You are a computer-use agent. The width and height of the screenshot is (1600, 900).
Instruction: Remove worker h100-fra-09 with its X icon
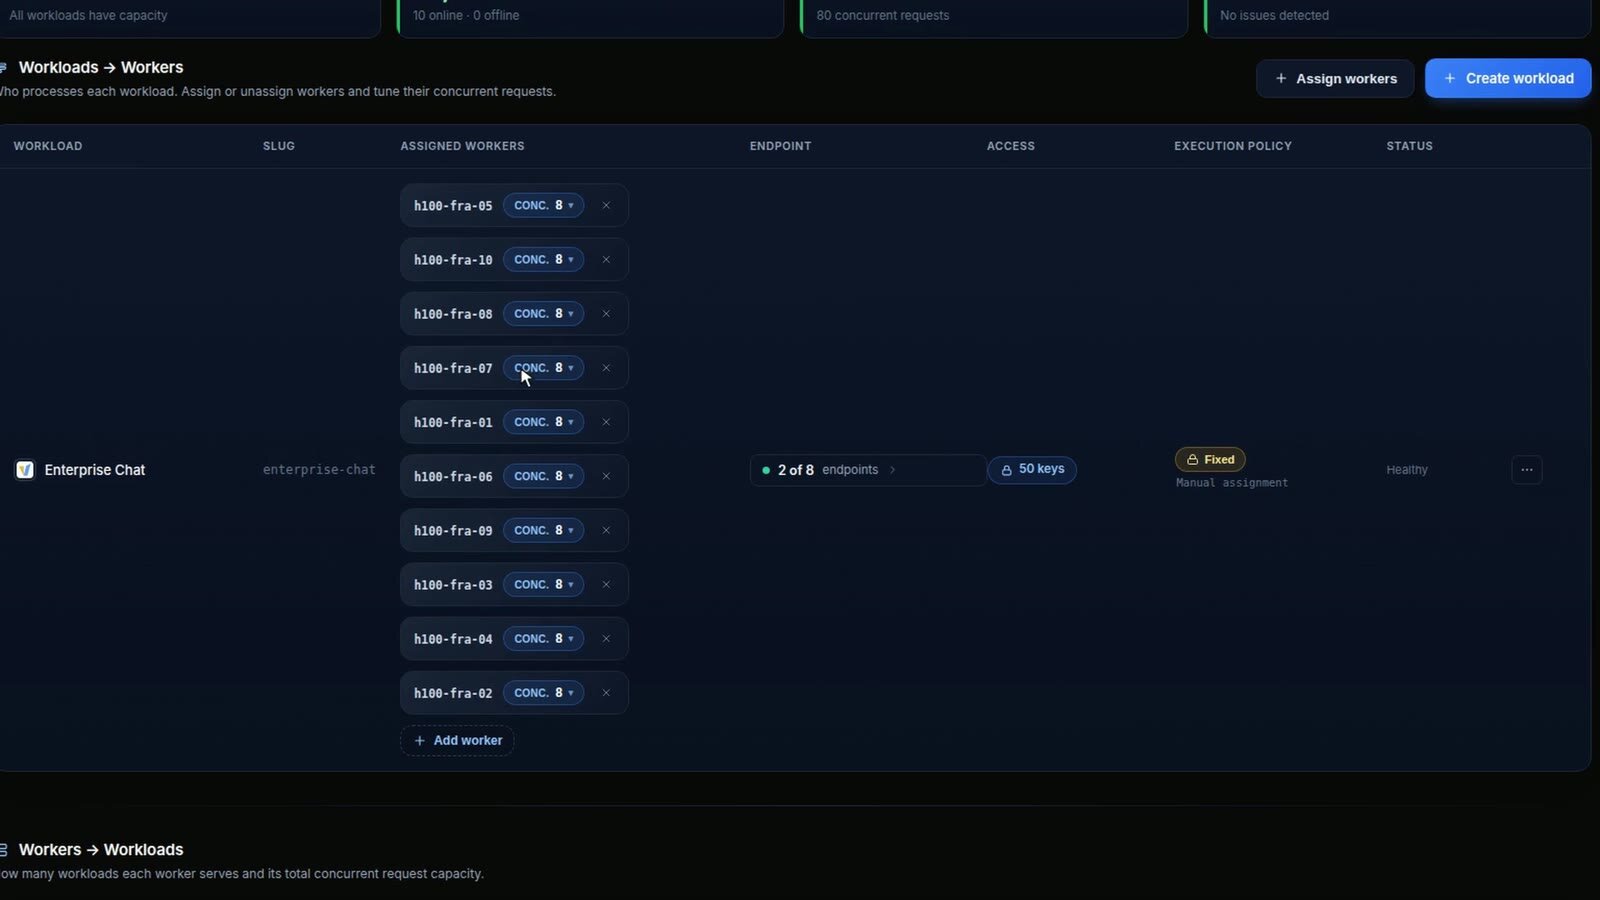(x=606, y=530)
